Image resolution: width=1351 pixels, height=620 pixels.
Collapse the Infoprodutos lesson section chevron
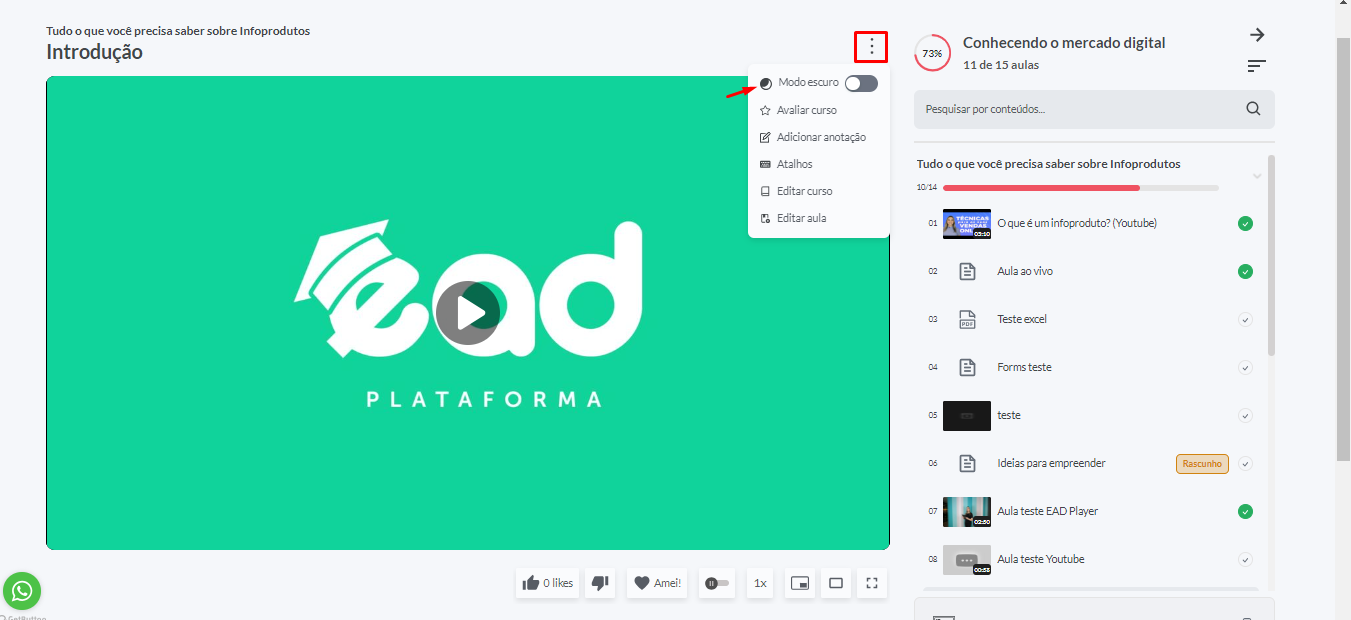[1257, 177]
